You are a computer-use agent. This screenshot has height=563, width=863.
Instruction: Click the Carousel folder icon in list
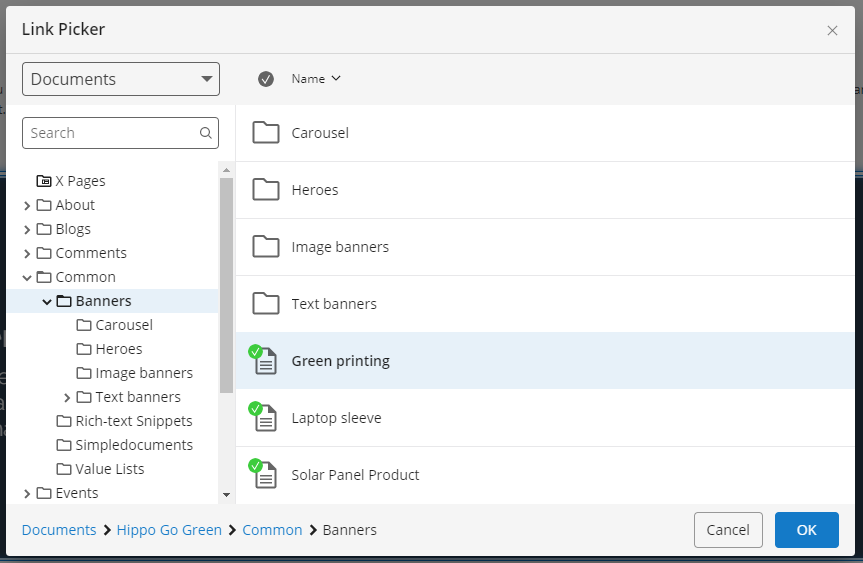266,133
